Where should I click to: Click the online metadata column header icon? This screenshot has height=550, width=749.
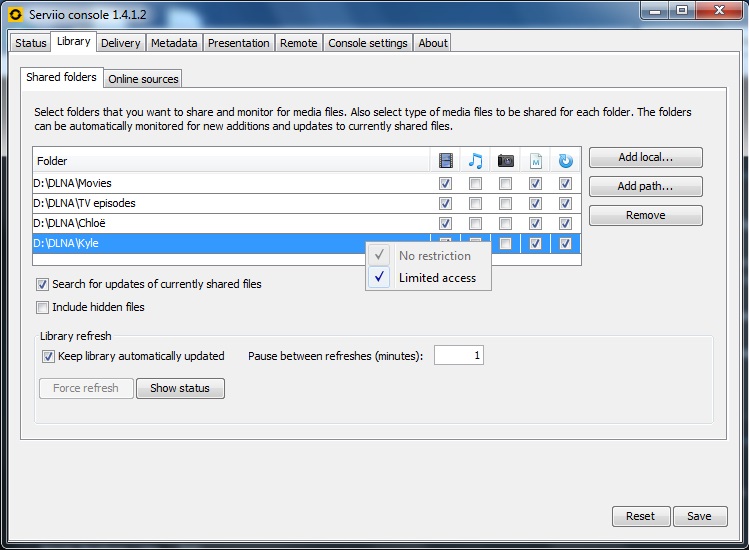[535, 161]
